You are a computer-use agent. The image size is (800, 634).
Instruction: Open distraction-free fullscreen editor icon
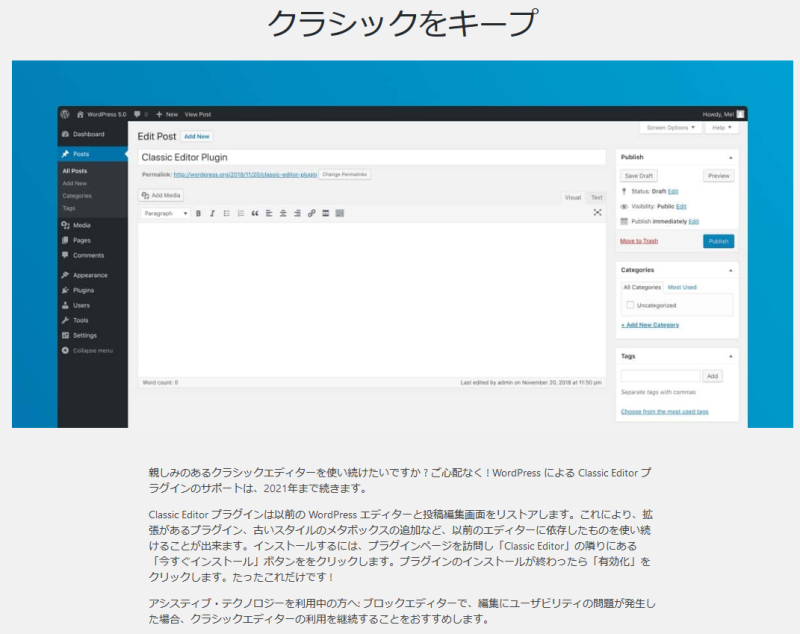click(x=597, y=212)
